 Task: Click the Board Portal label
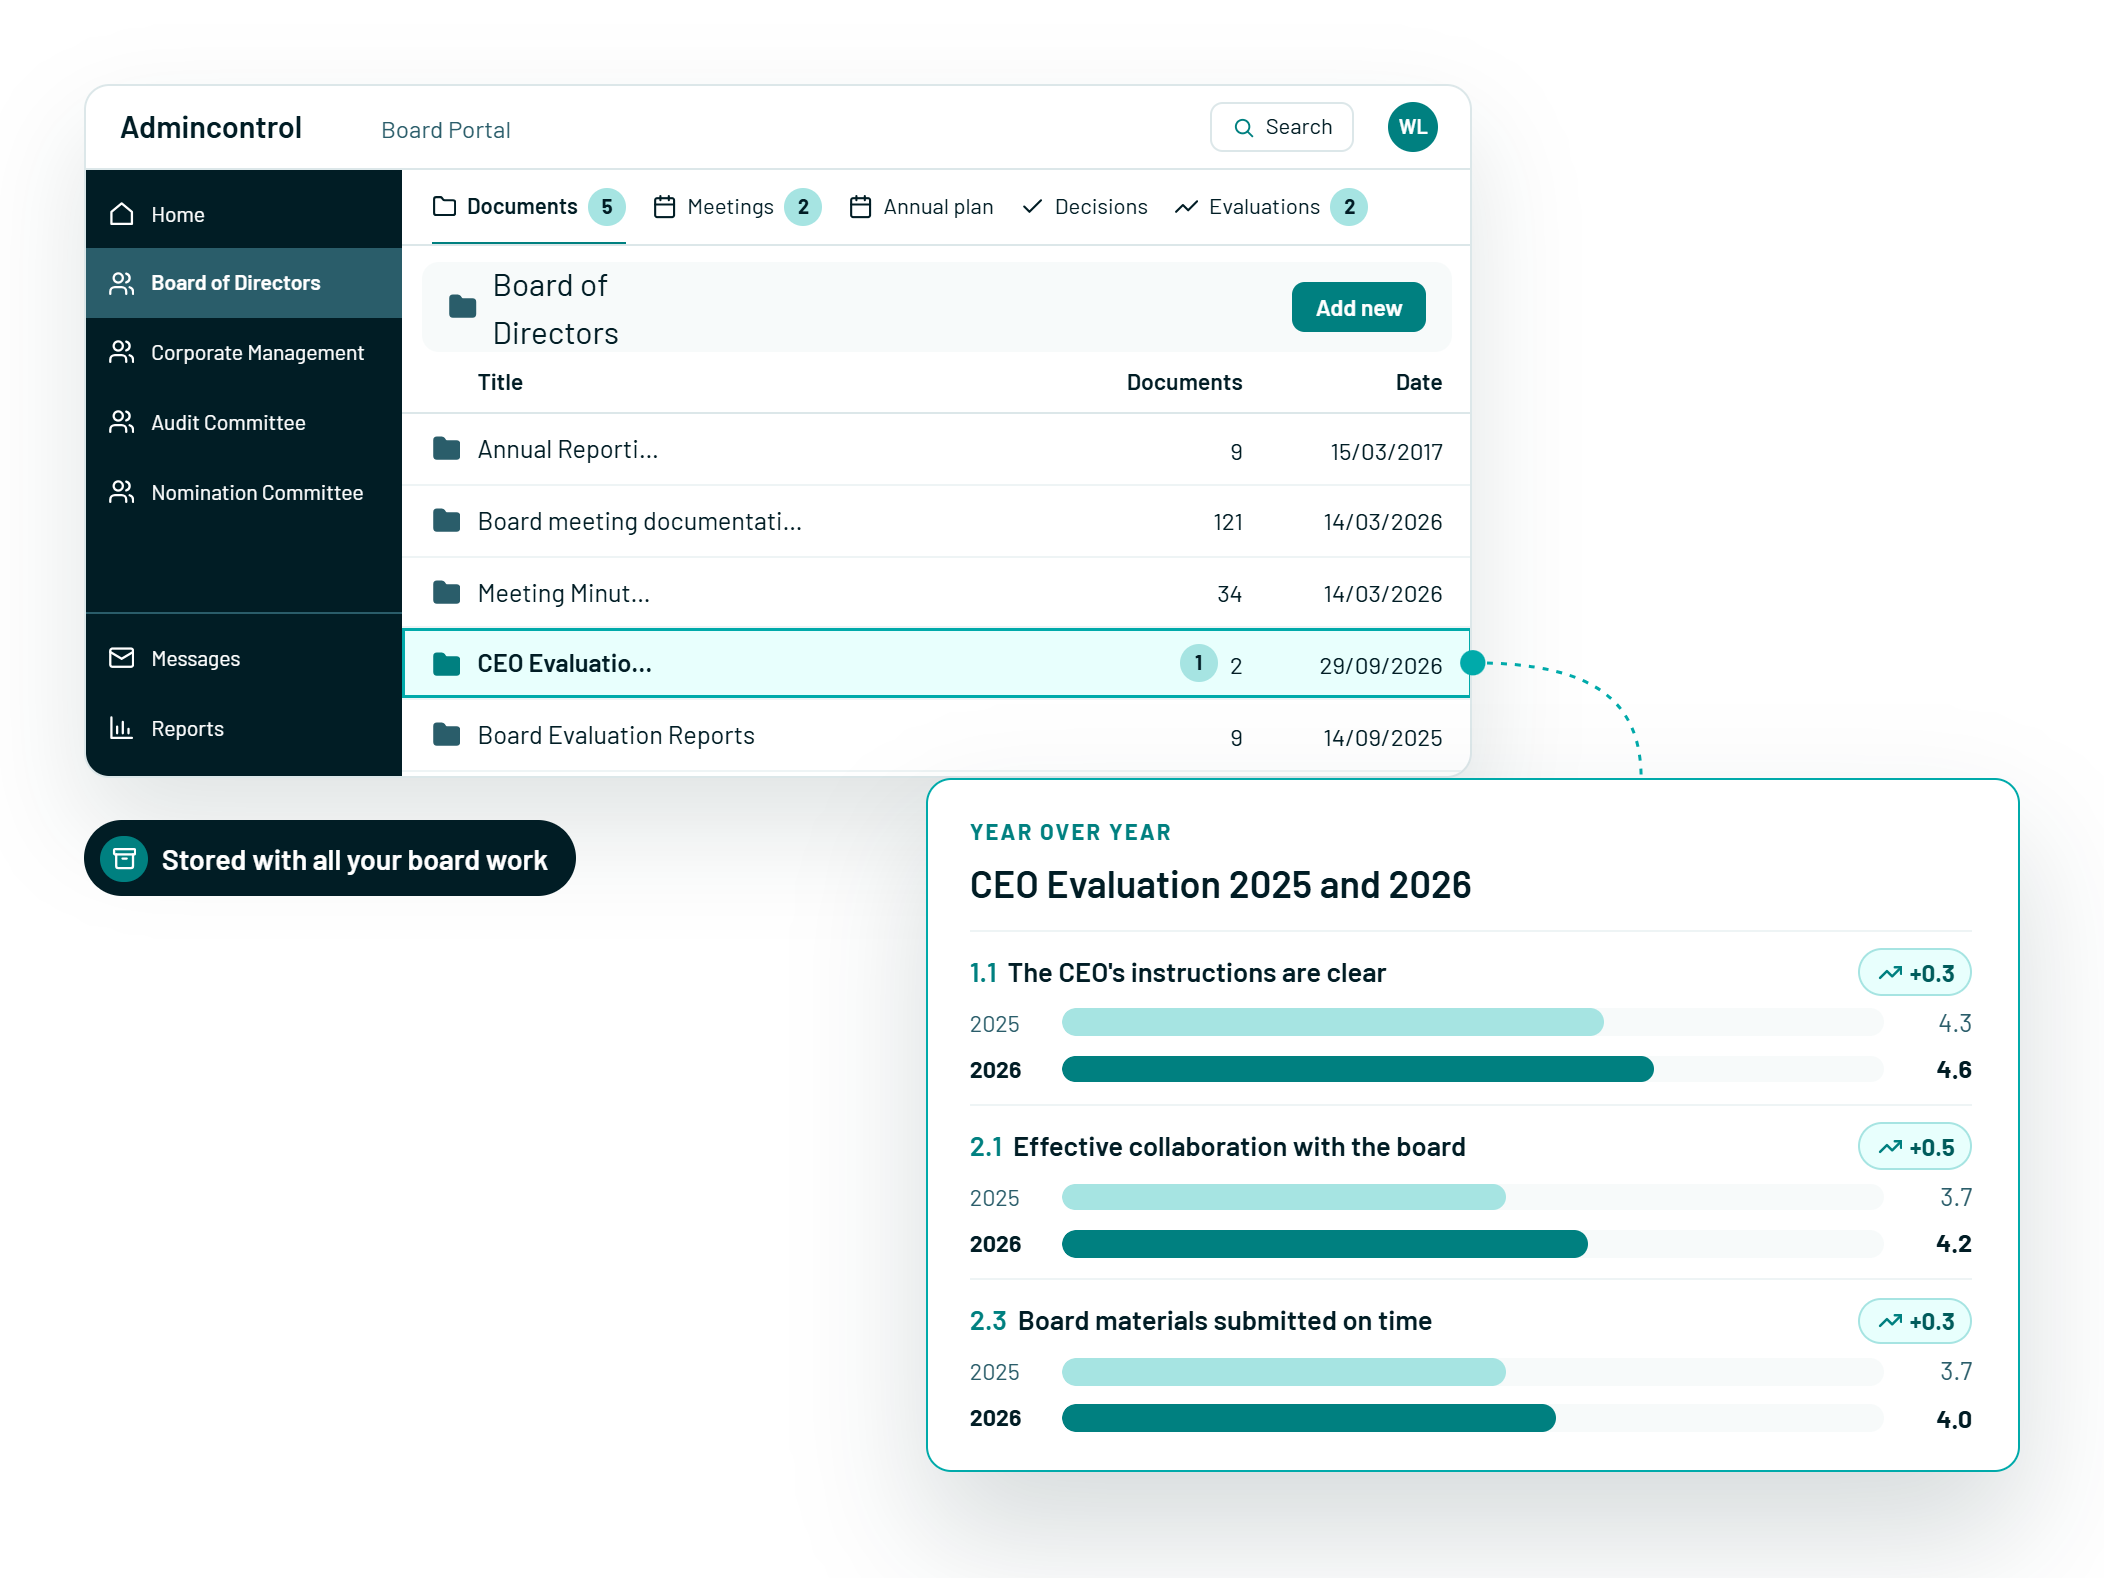click(446, 130)
